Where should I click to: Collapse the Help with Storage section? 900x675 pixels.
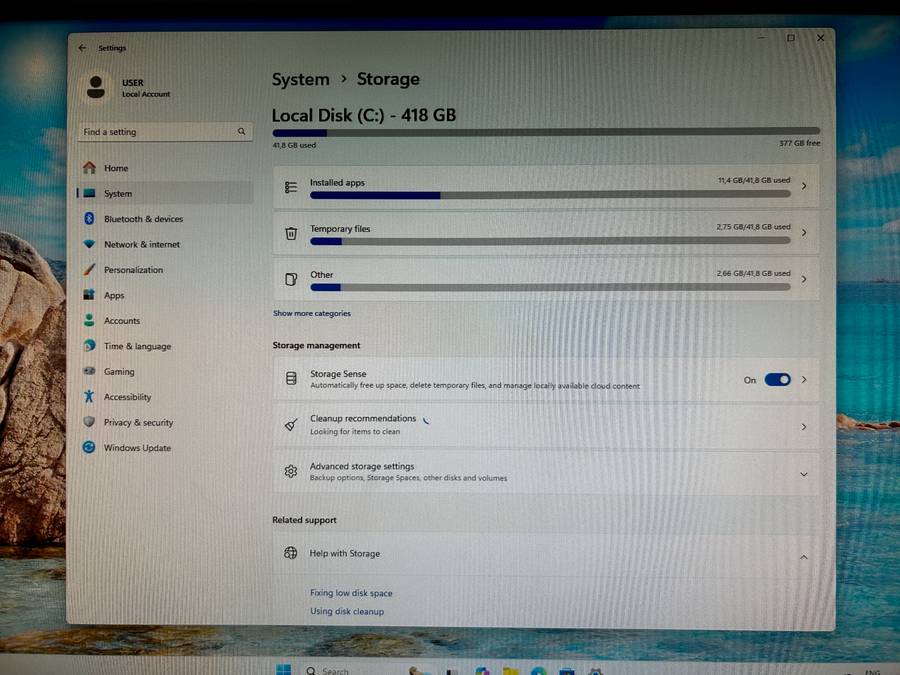click(x=803, y=557)
